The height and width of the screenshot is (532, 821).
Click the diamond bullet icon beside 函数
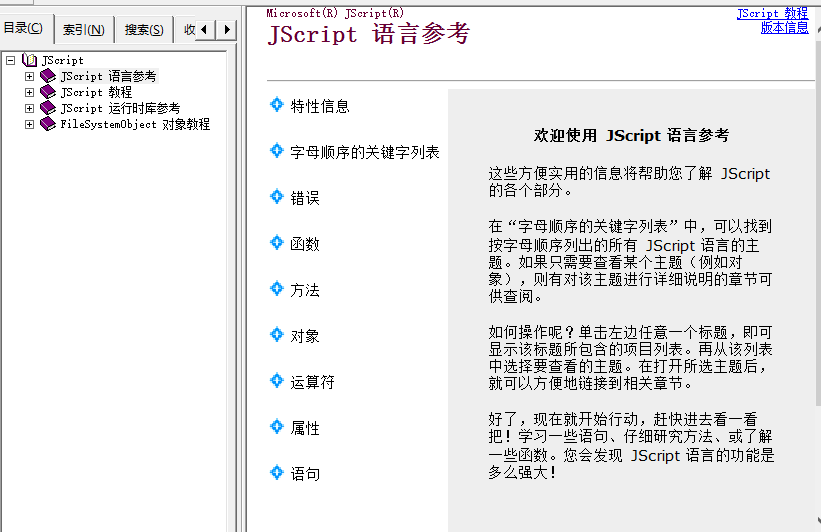point(277,243)
